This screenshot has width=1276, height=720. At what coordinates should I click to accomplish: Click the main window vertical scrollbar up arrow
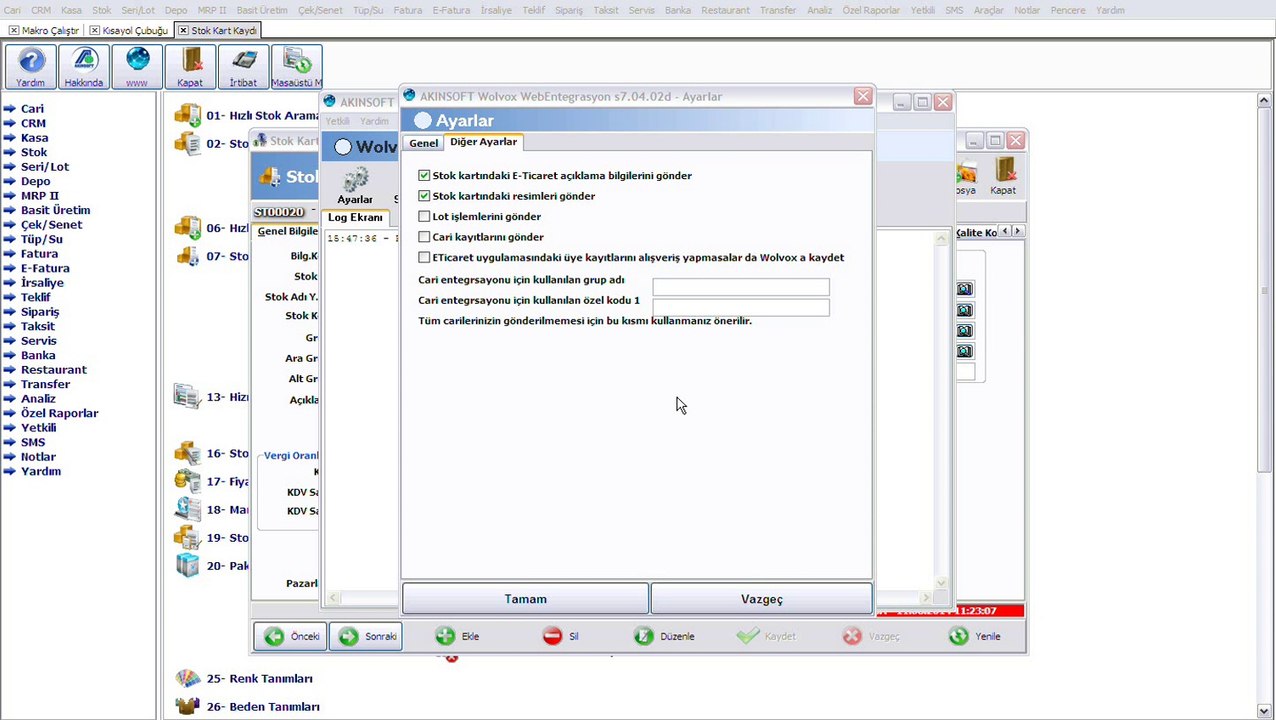pyautogui.click(x=1265, y=101)
